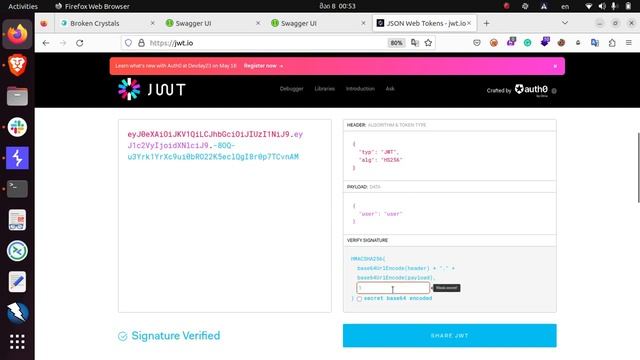Image resolution: width=640 pixels, height=360 pixels.
Task: Open a new browser tab
Action: [486, 23]
